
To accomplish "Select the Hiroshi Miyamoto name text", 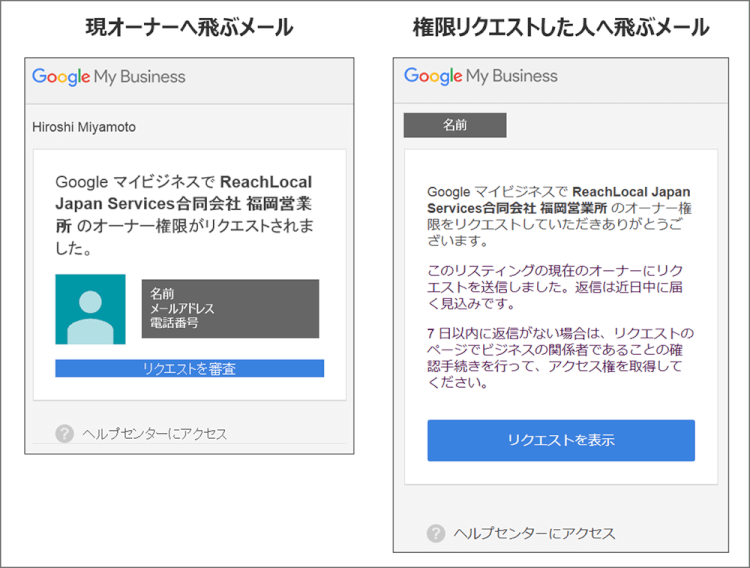I will pos(84,127).
